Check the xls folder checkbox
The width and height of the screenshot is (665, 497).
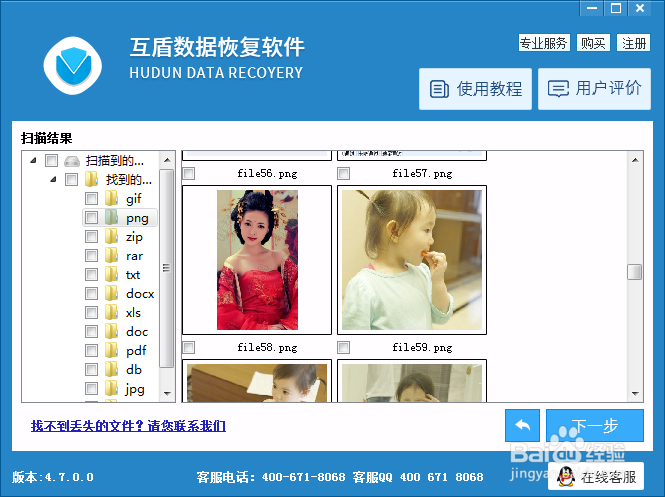91,313
